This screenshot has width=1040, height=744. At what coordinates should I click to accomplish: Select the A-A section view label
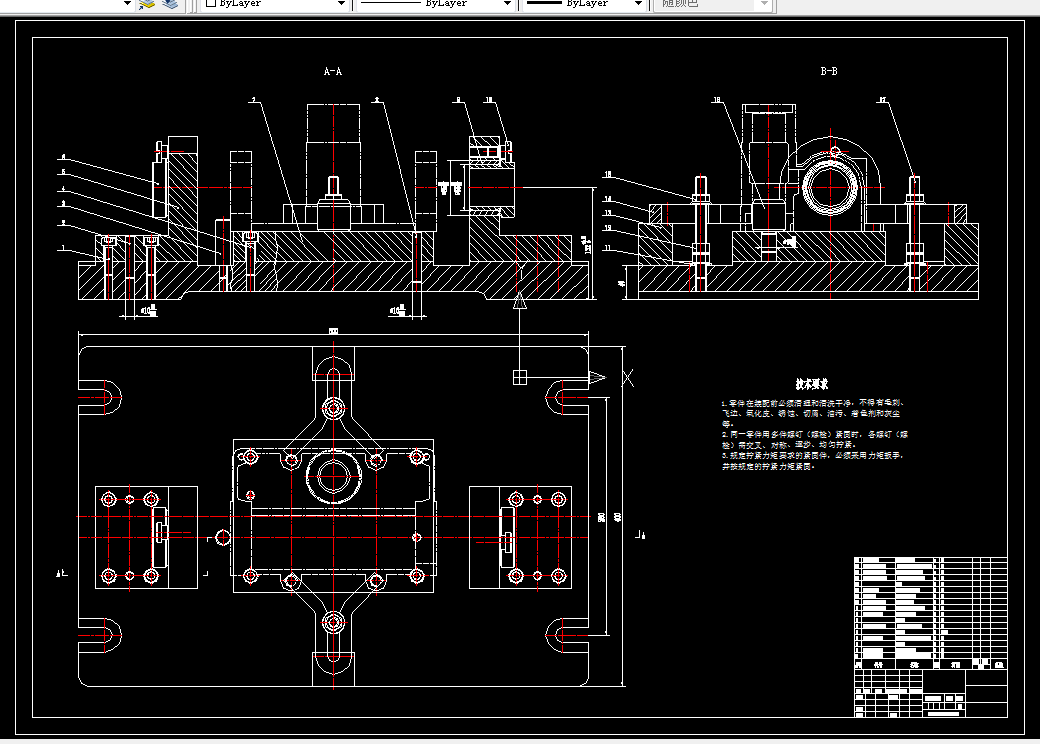[332, 71]
